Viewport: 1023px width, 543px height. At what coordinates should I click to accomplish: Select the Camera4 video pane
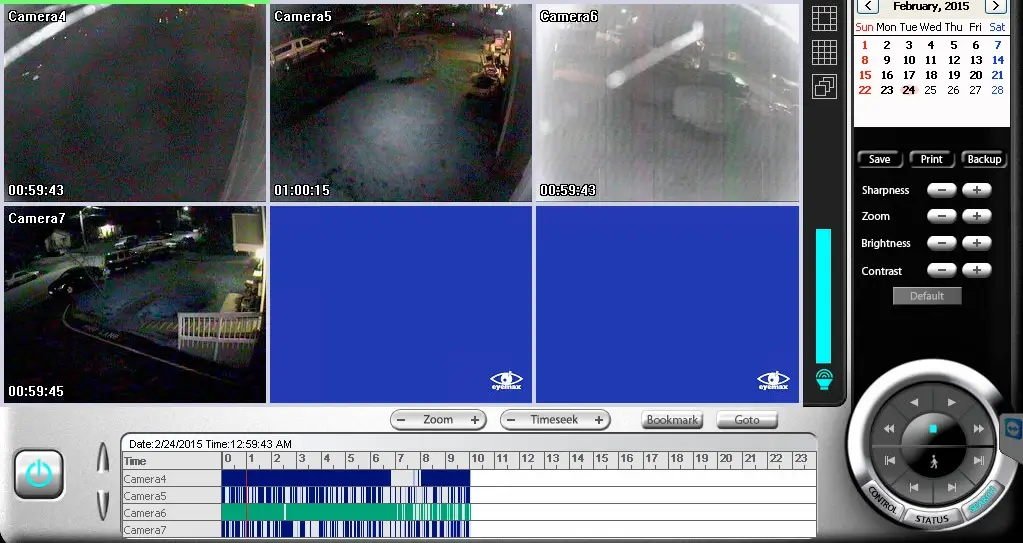[135, 102]
